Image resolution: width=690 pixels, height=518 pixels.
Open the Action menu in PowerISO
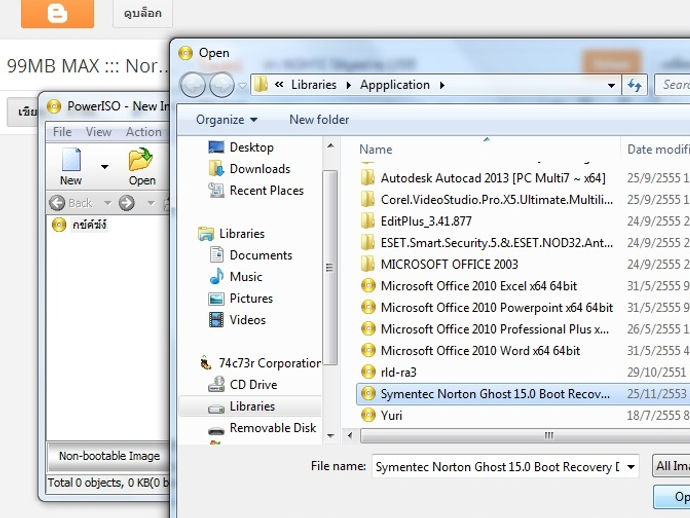tap(143, 132)
